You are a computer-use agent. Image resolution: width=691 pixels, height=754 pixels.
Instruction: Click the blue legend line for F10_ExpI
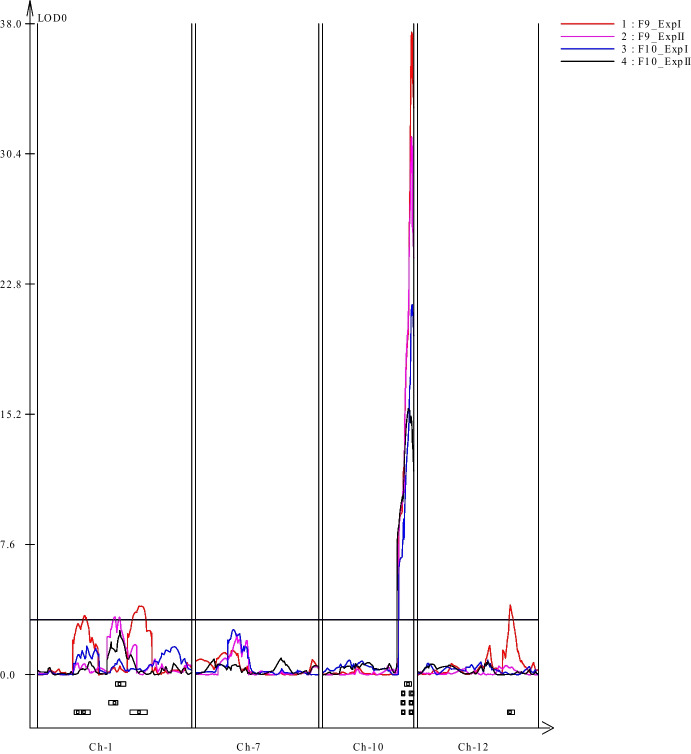pyautogui.click(x=588, y=49)
